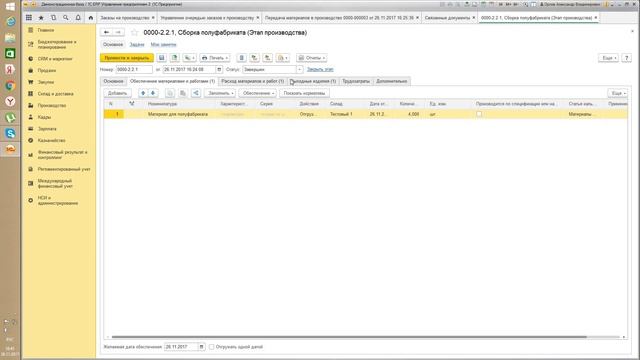Toggle specification checkbox in row 1
Viewport: 640px width, 360px height.
(x=479, y=114)
